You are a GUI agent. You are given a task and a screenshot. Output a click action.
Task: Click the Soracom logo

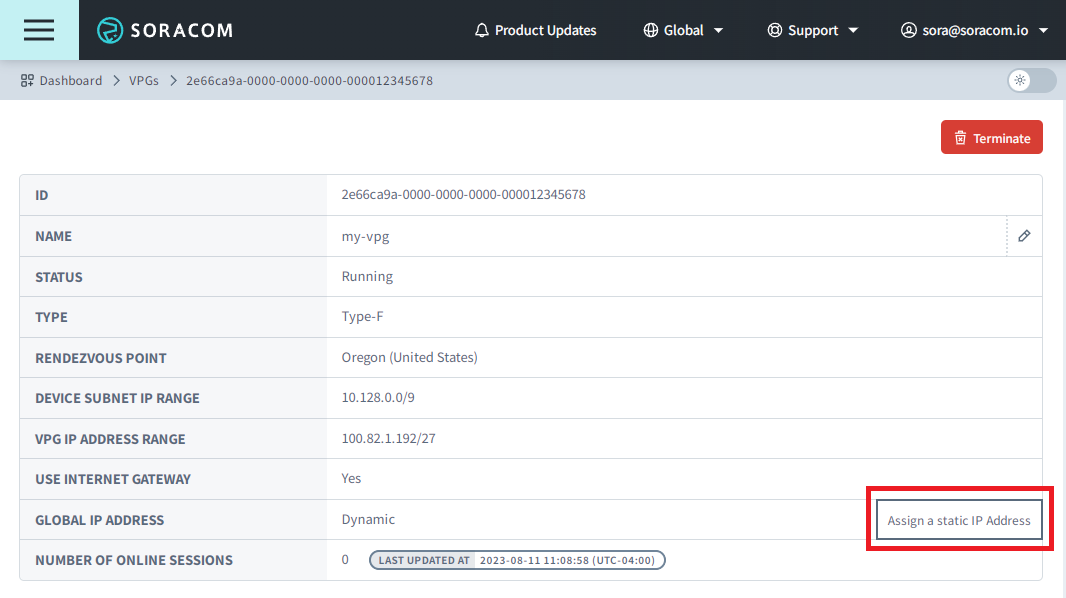(163, 30)
